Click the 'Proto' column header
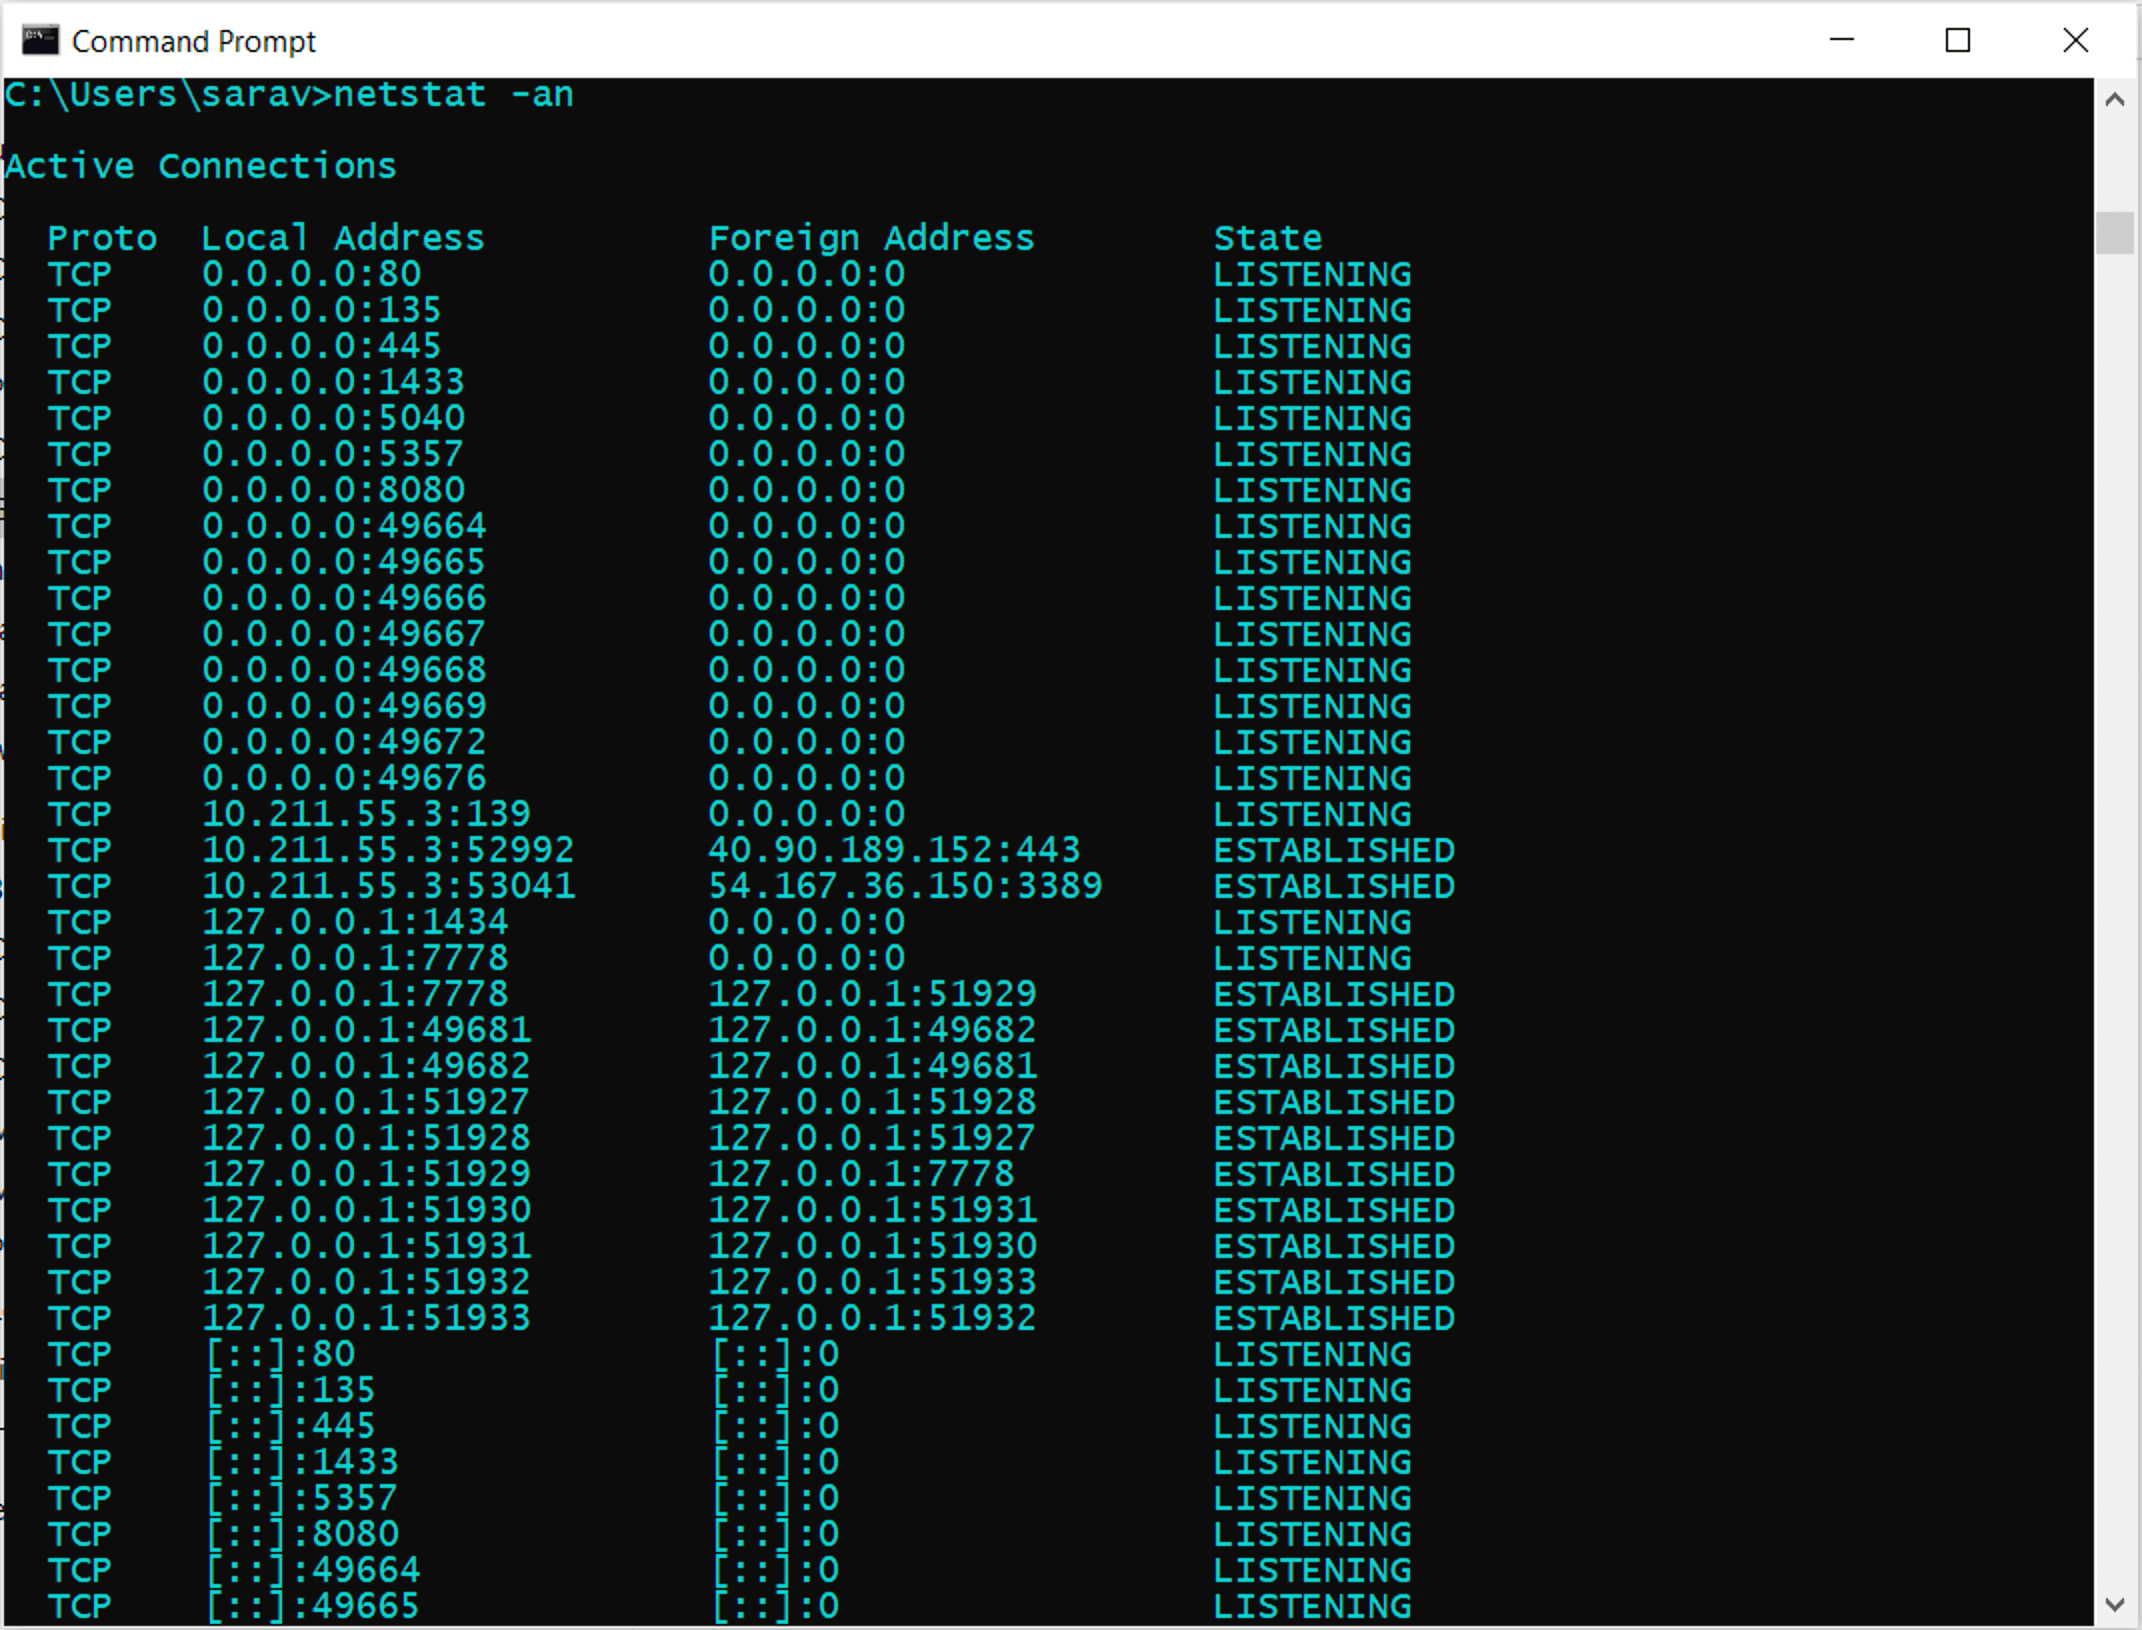 (102, 238)
